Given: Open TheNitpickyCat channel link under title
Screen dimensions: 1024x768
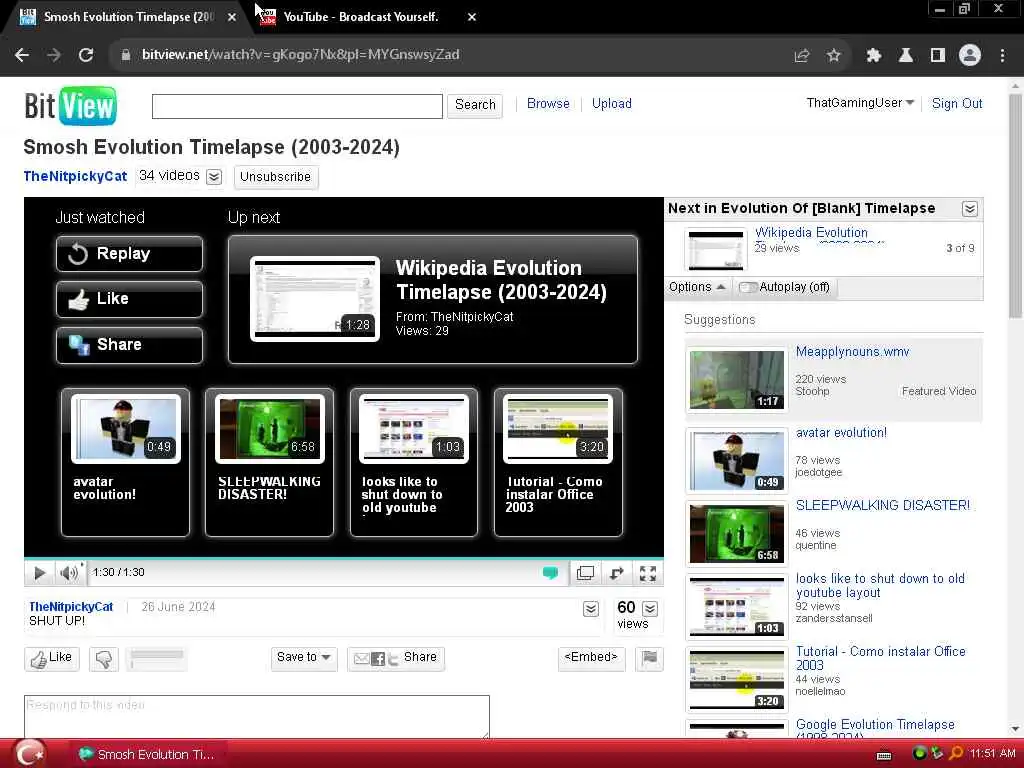Looking at the screenshot, I should click(x=75, y=176).
